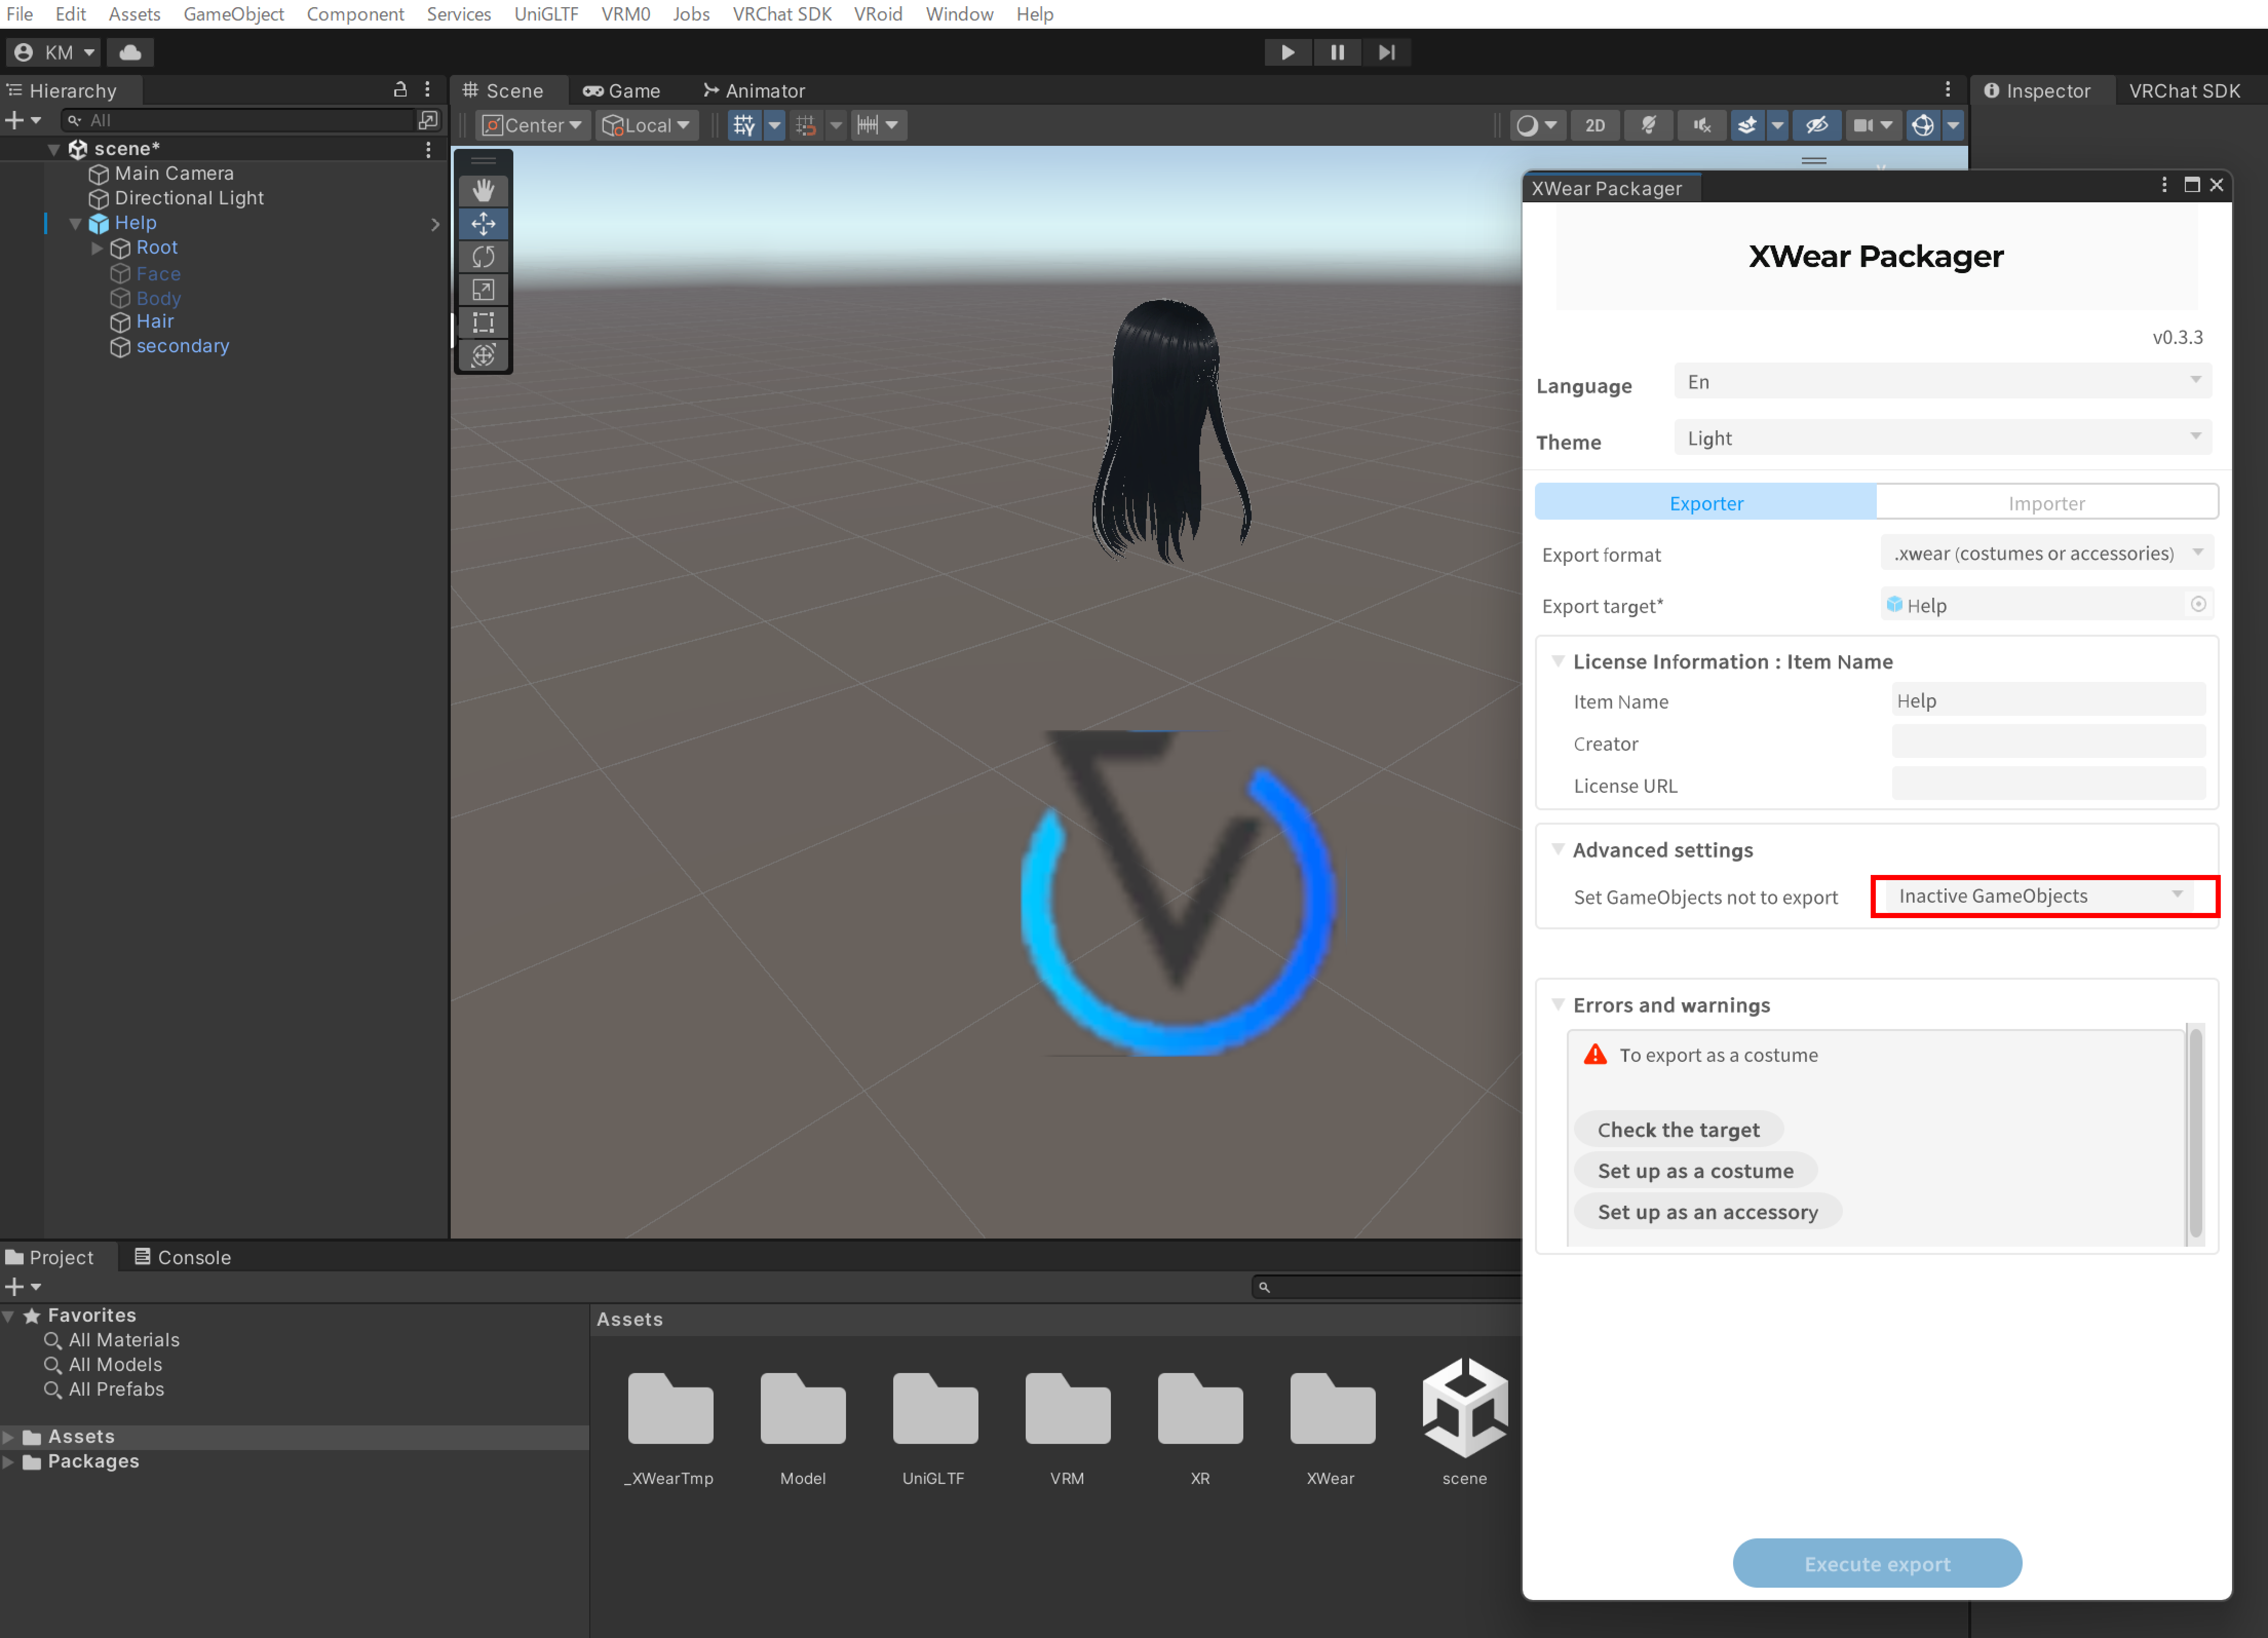Toggle grid snapping icon
The width and height of the screenshot is (2268, 1638).
coord(806,125)
